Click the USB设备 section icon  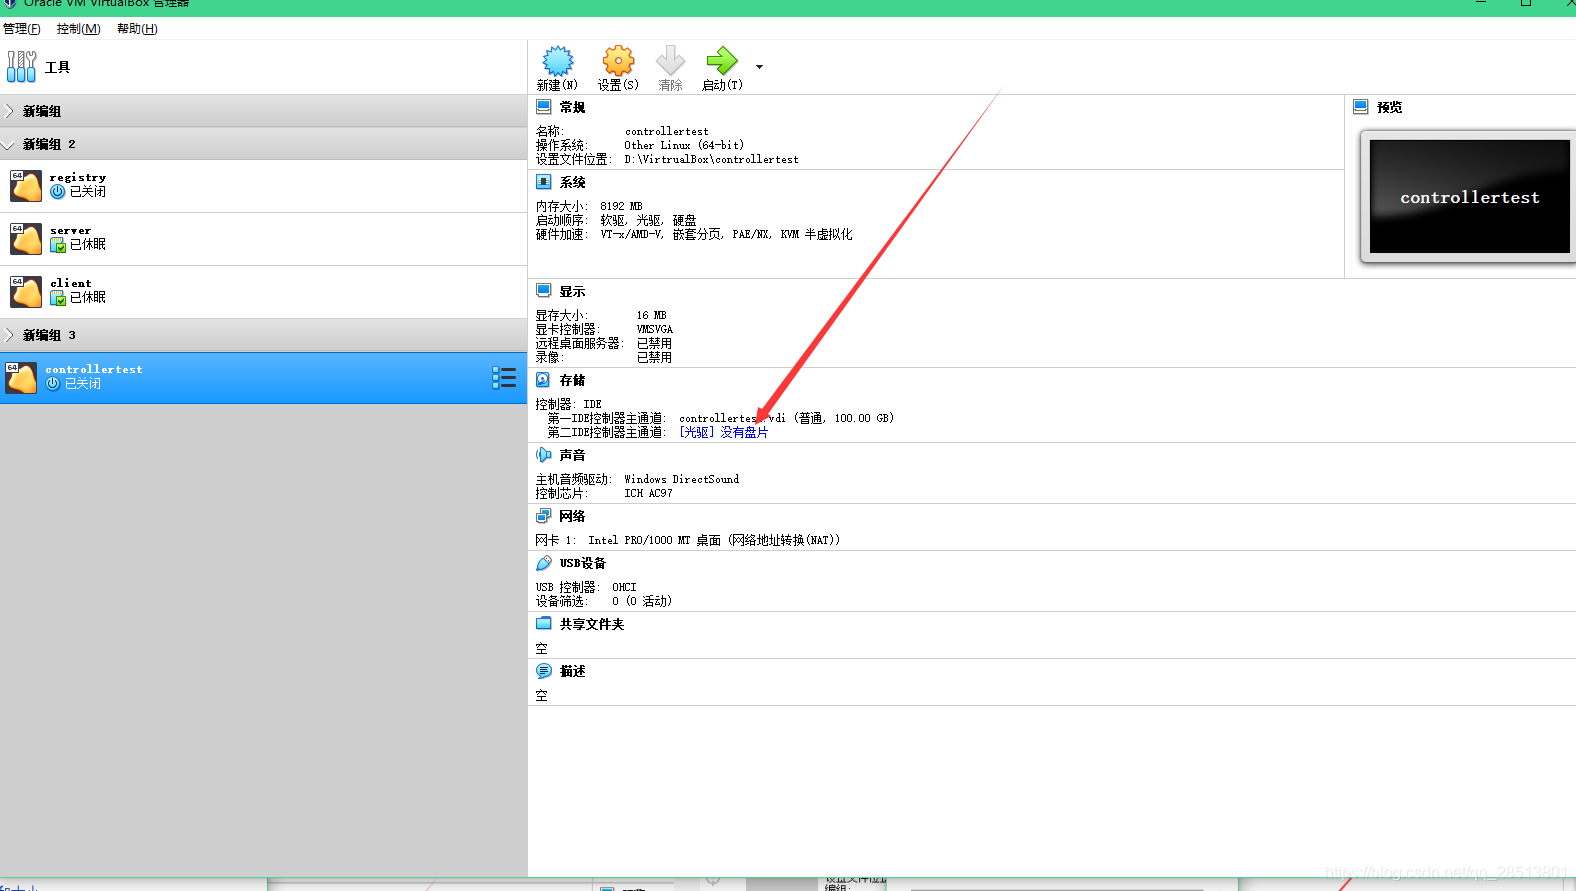pyautogui.click(x=544, y=563)
